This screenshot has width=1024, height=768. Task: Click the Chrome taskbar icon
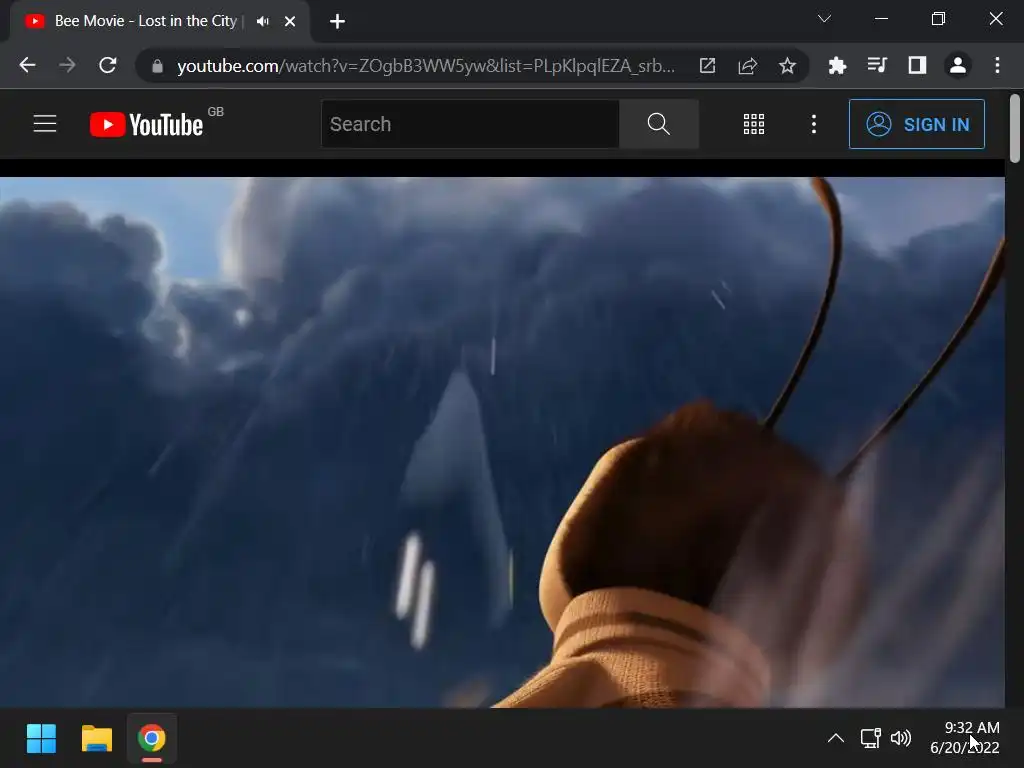click(152, 739)
